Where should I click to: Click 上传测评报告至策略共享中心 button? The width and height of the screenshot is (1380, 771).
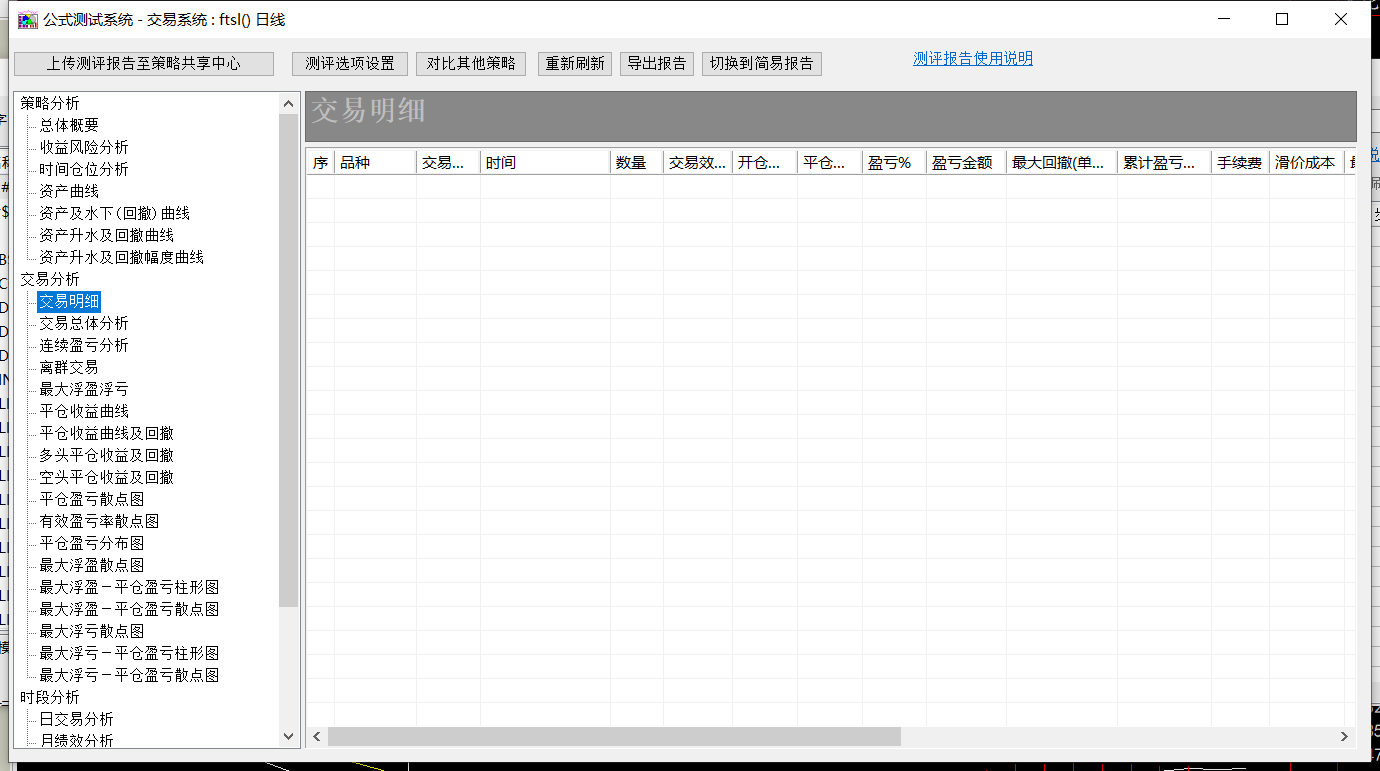point(144,63)
